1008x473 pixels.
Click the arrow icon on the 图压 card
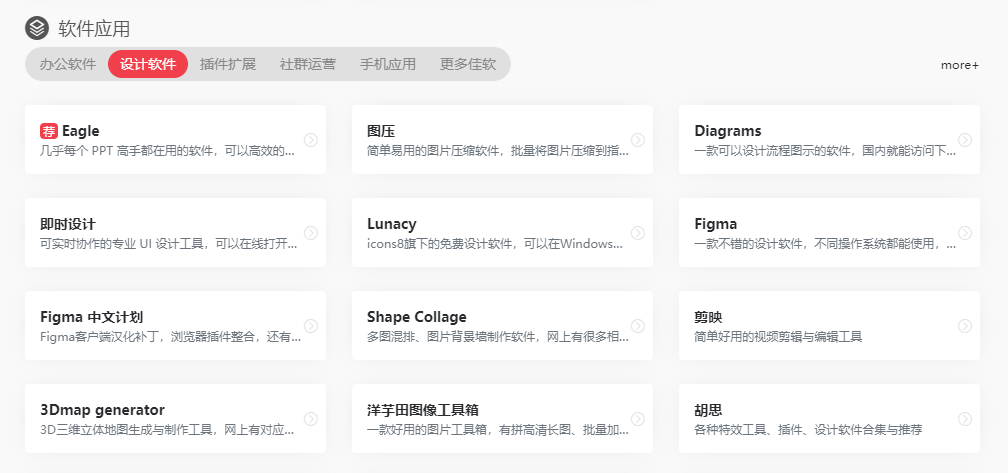point(638,139)
